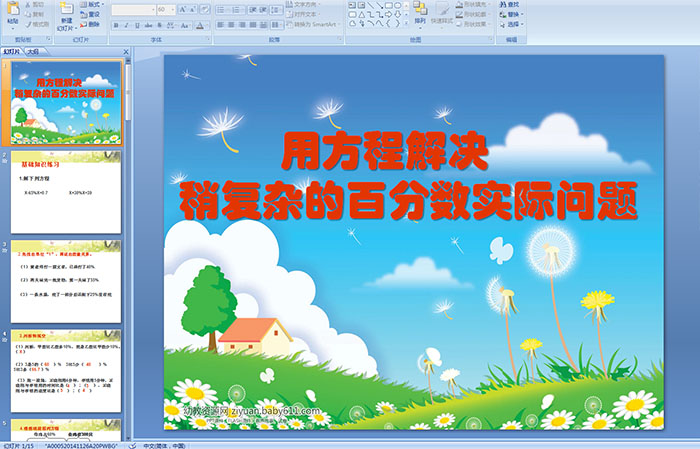
Task: Click the Reset (重设) slide button
Action: tap(90, 14)
